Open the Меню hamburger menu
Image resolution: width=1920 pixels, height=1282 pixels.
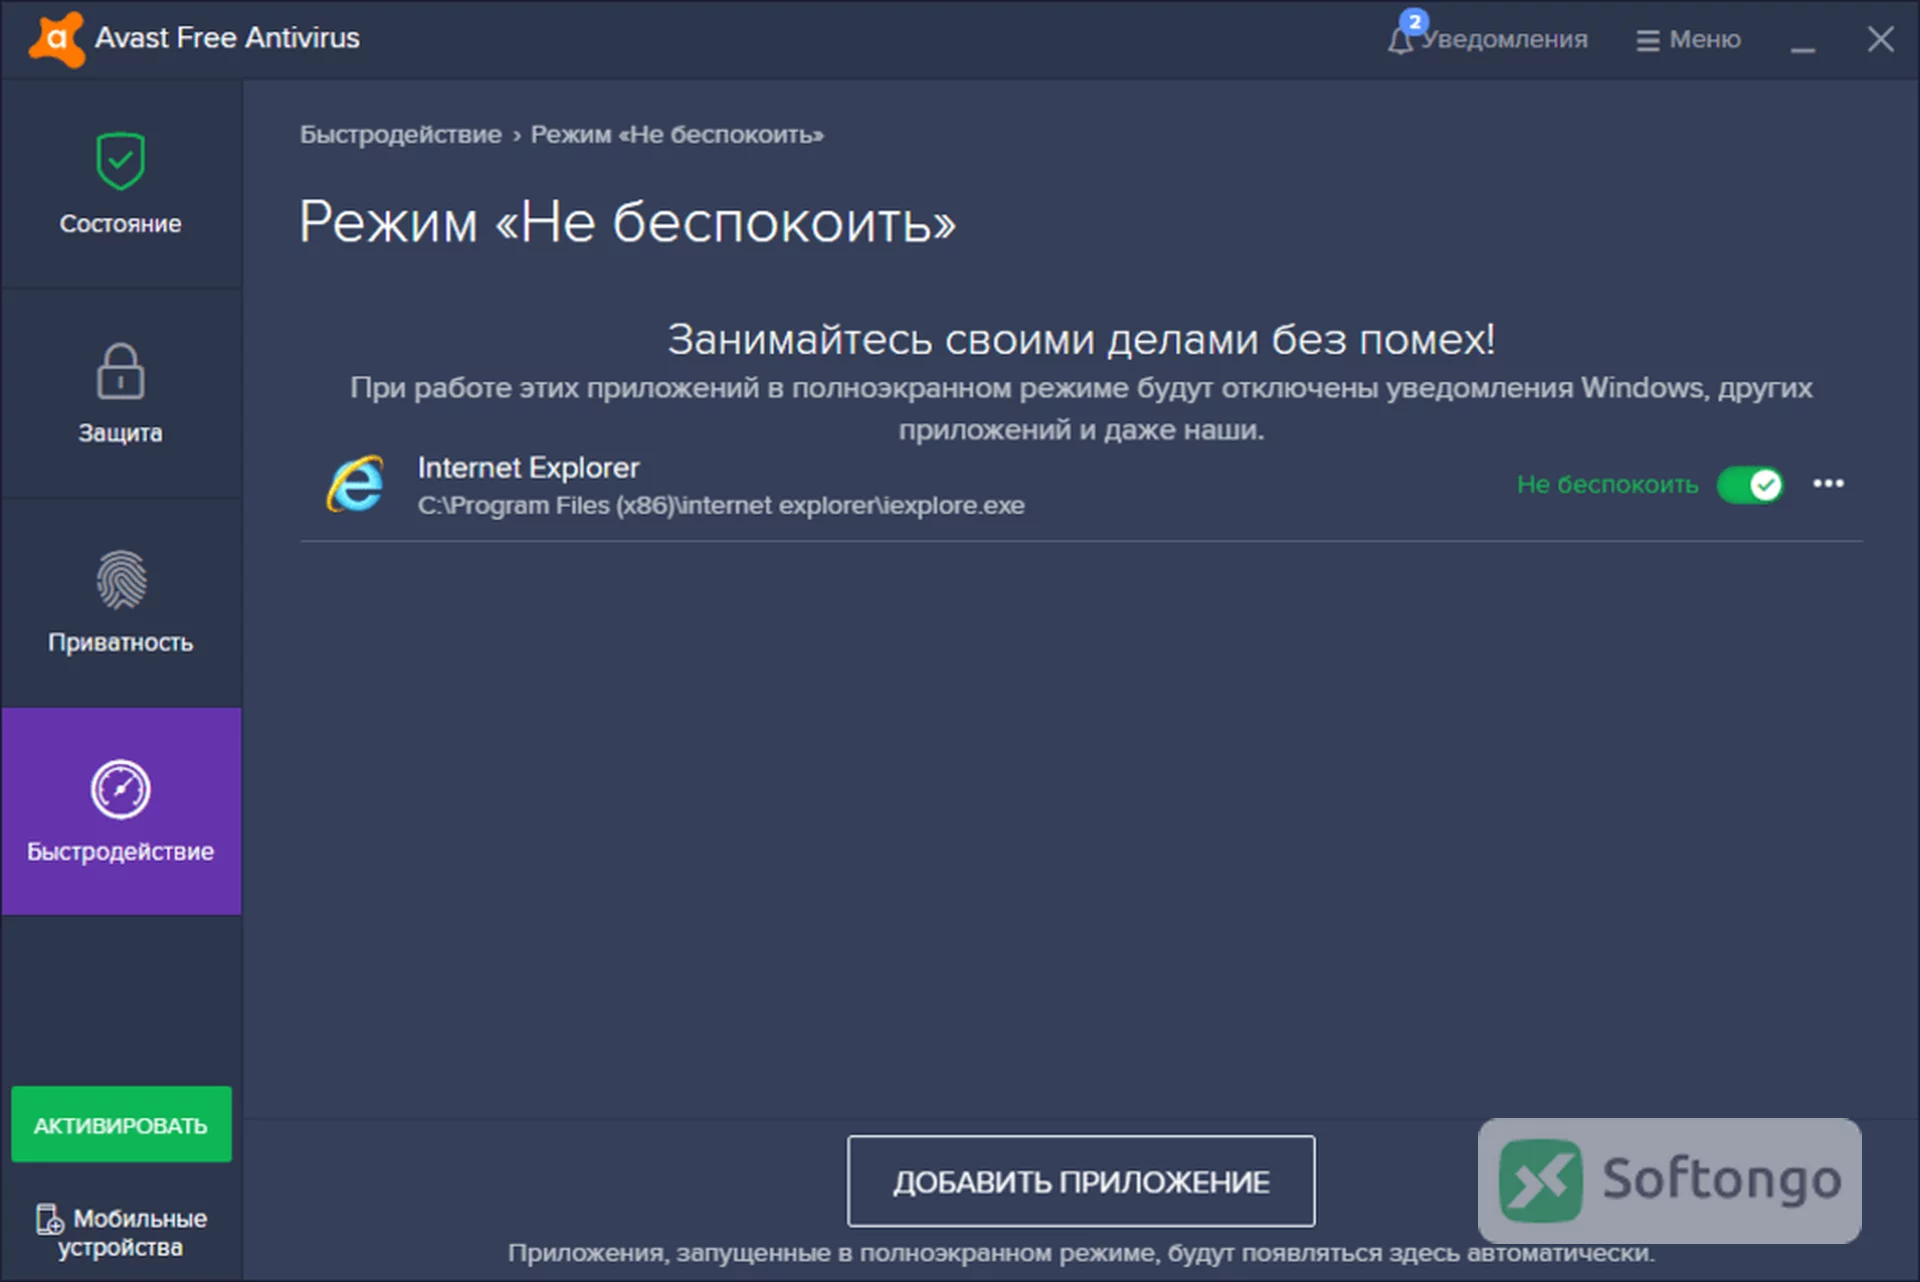pos(1688,39)
